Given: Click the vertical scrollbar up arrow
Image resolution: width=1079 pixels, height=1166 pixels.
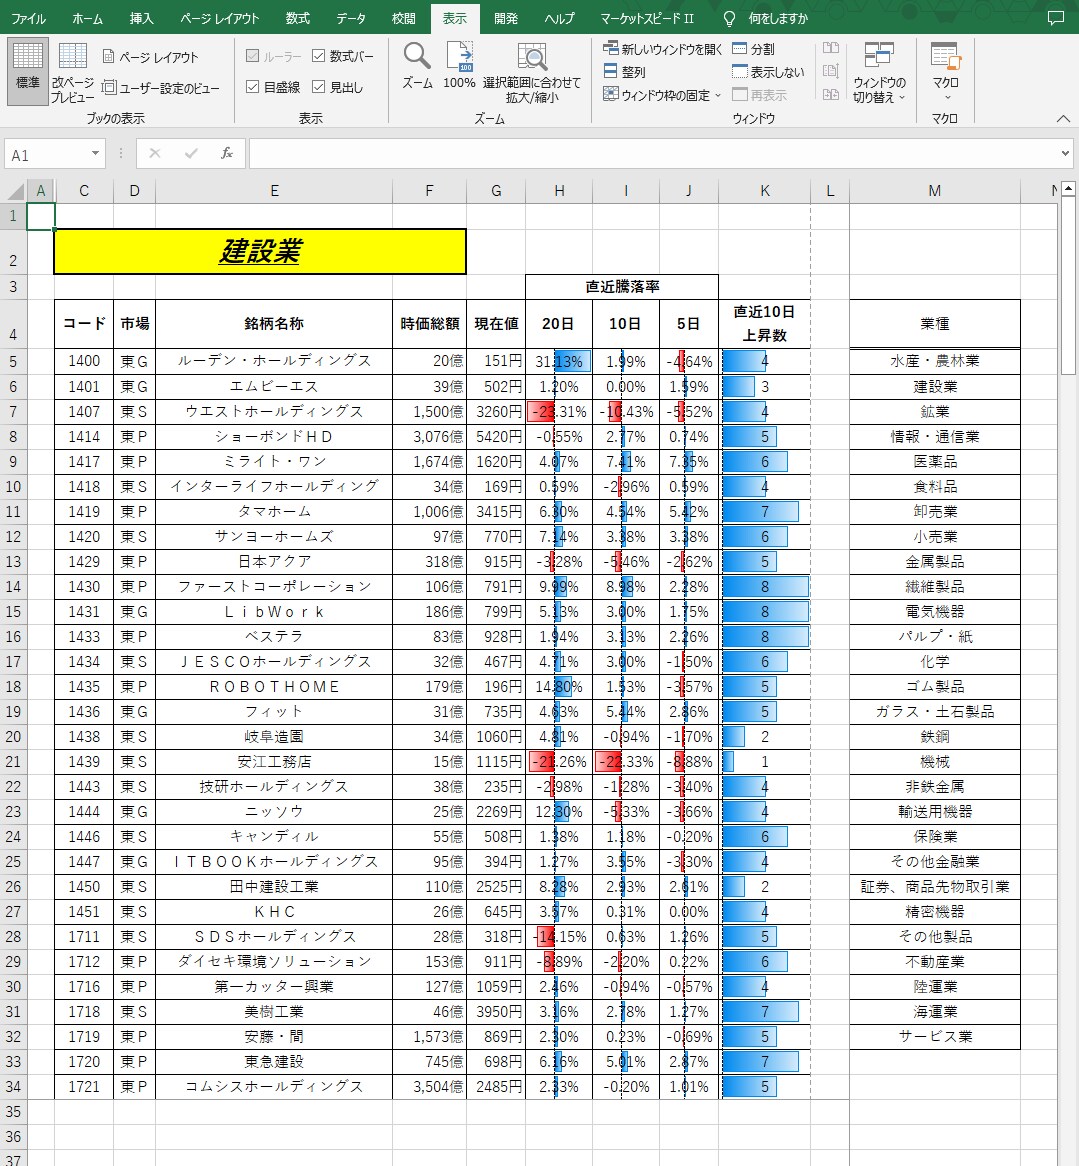Looking at the screenshot, I should coord(1068,188).
